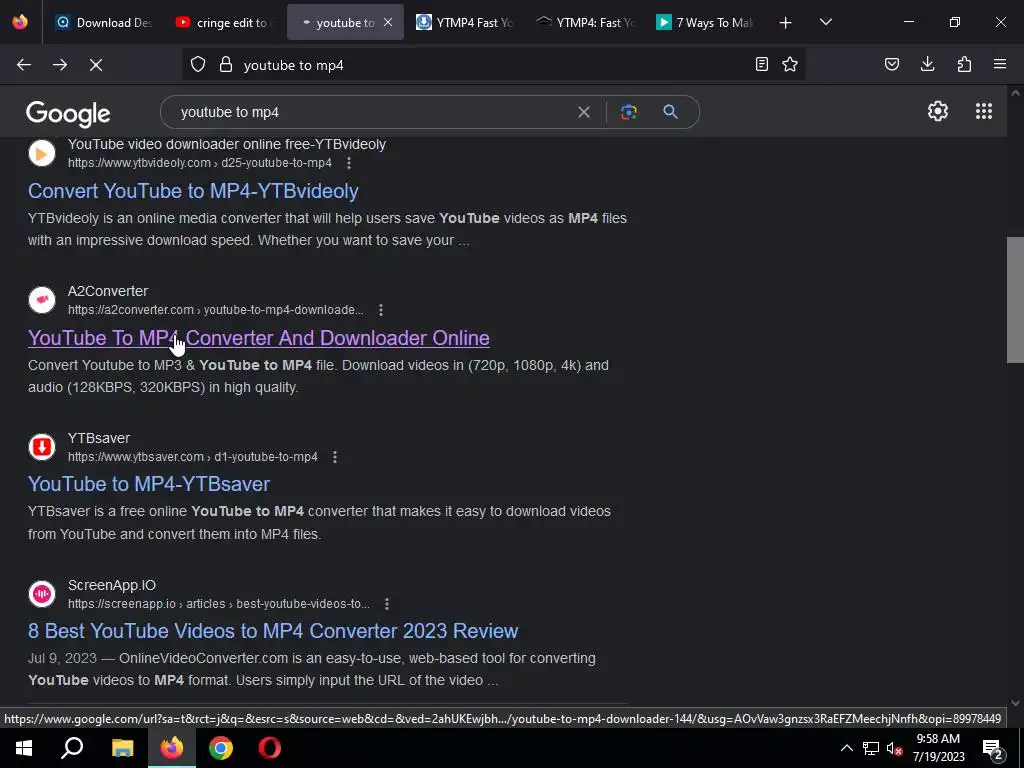Image resolution: width=1024 pixels, height=768 pixels.
Task: Switch to the Download Des tab
Action: [103, 22]
